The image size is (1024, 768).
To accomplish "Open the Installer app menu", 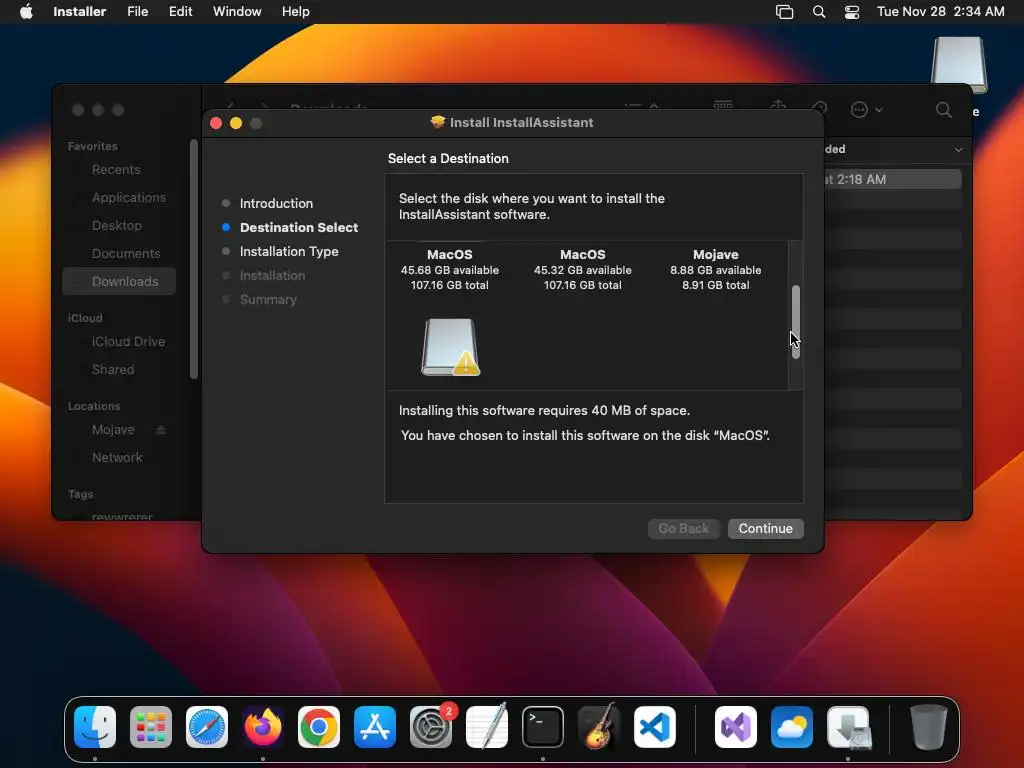I will pyautogui.click(x=79, y=12).
